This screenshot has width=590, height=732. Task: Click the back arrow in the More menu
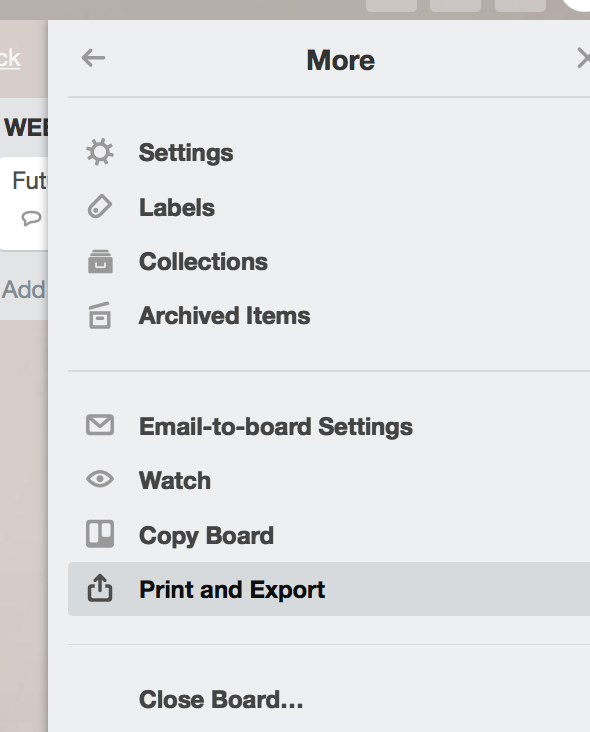93,58
